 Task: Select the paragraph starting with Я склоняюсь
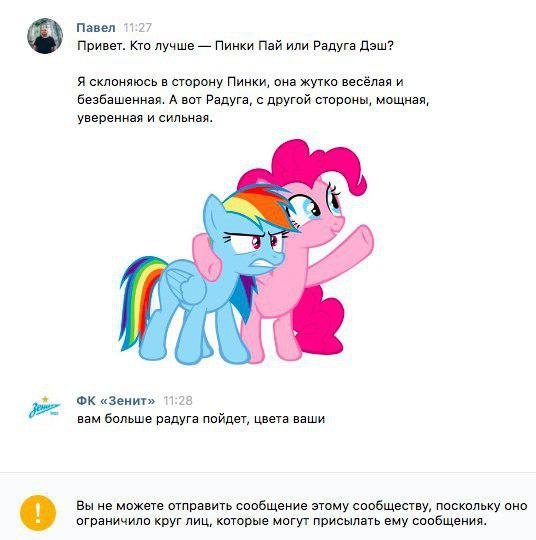click(253, 100)
